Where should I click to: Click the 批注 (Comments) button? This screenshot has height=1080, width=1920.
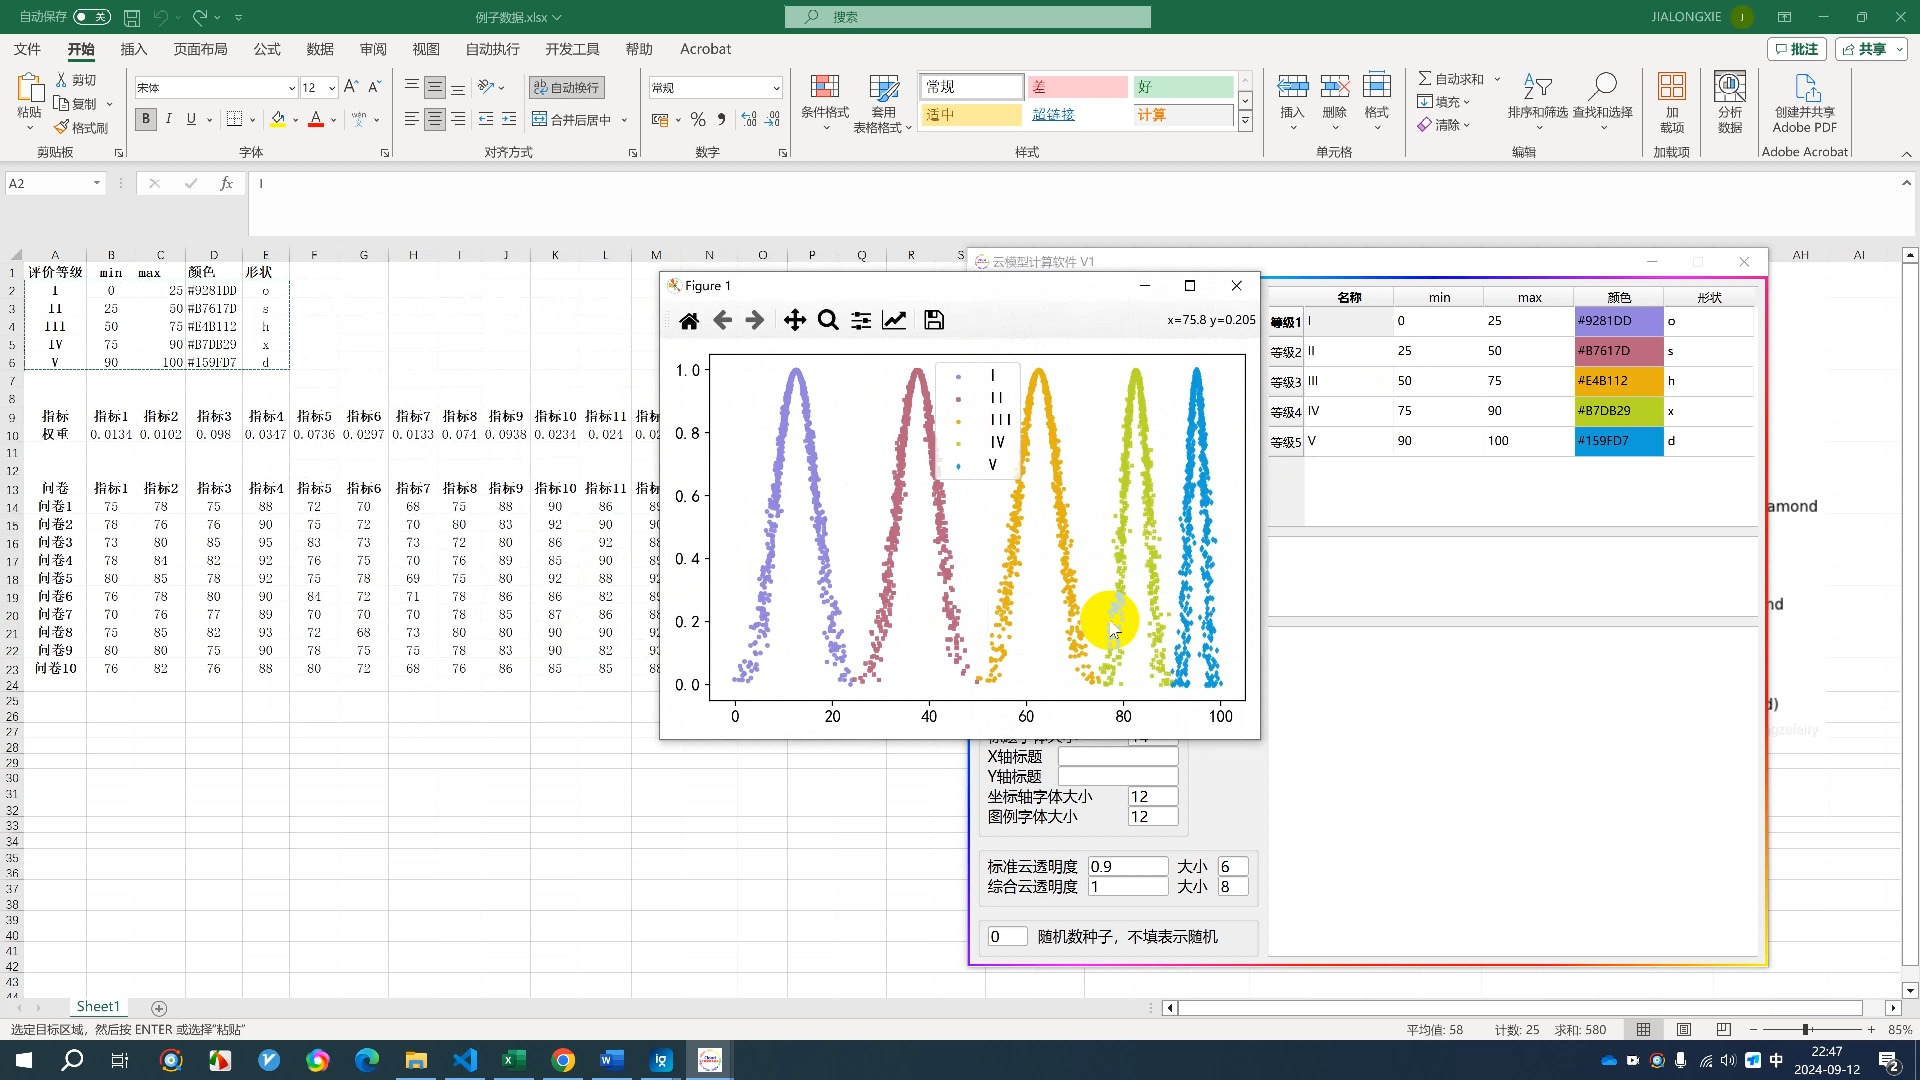(1797, 49)
